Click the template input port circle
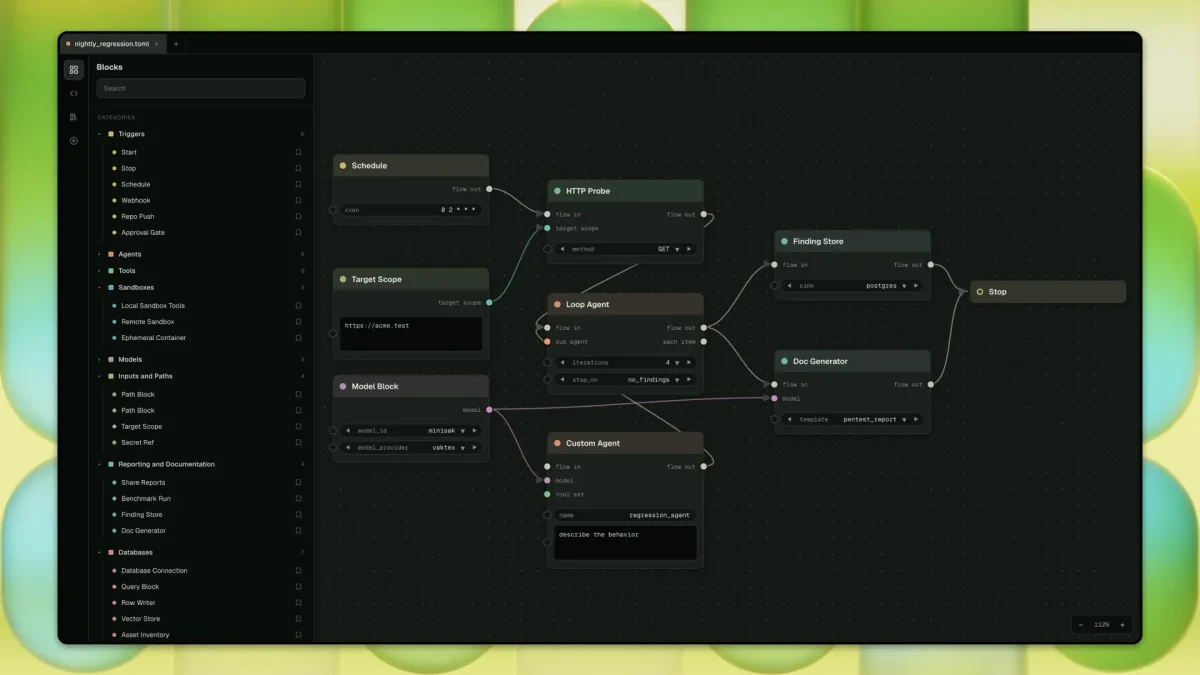The width and height of the screenshot is (1200, 675). pyautogui.click(x=775, y=419)
